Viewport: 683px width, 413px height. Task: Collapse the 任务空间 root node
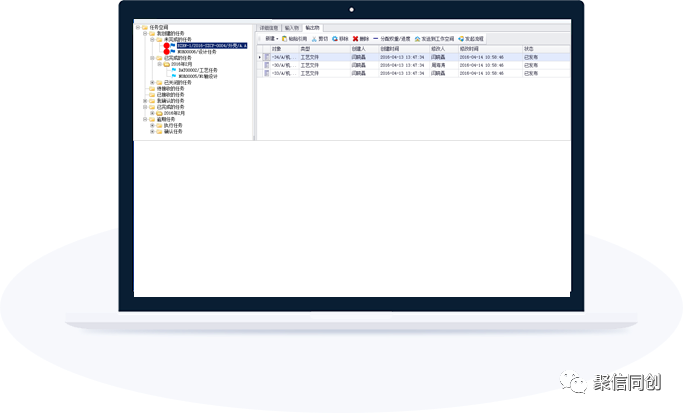click(x=138, y=27)
